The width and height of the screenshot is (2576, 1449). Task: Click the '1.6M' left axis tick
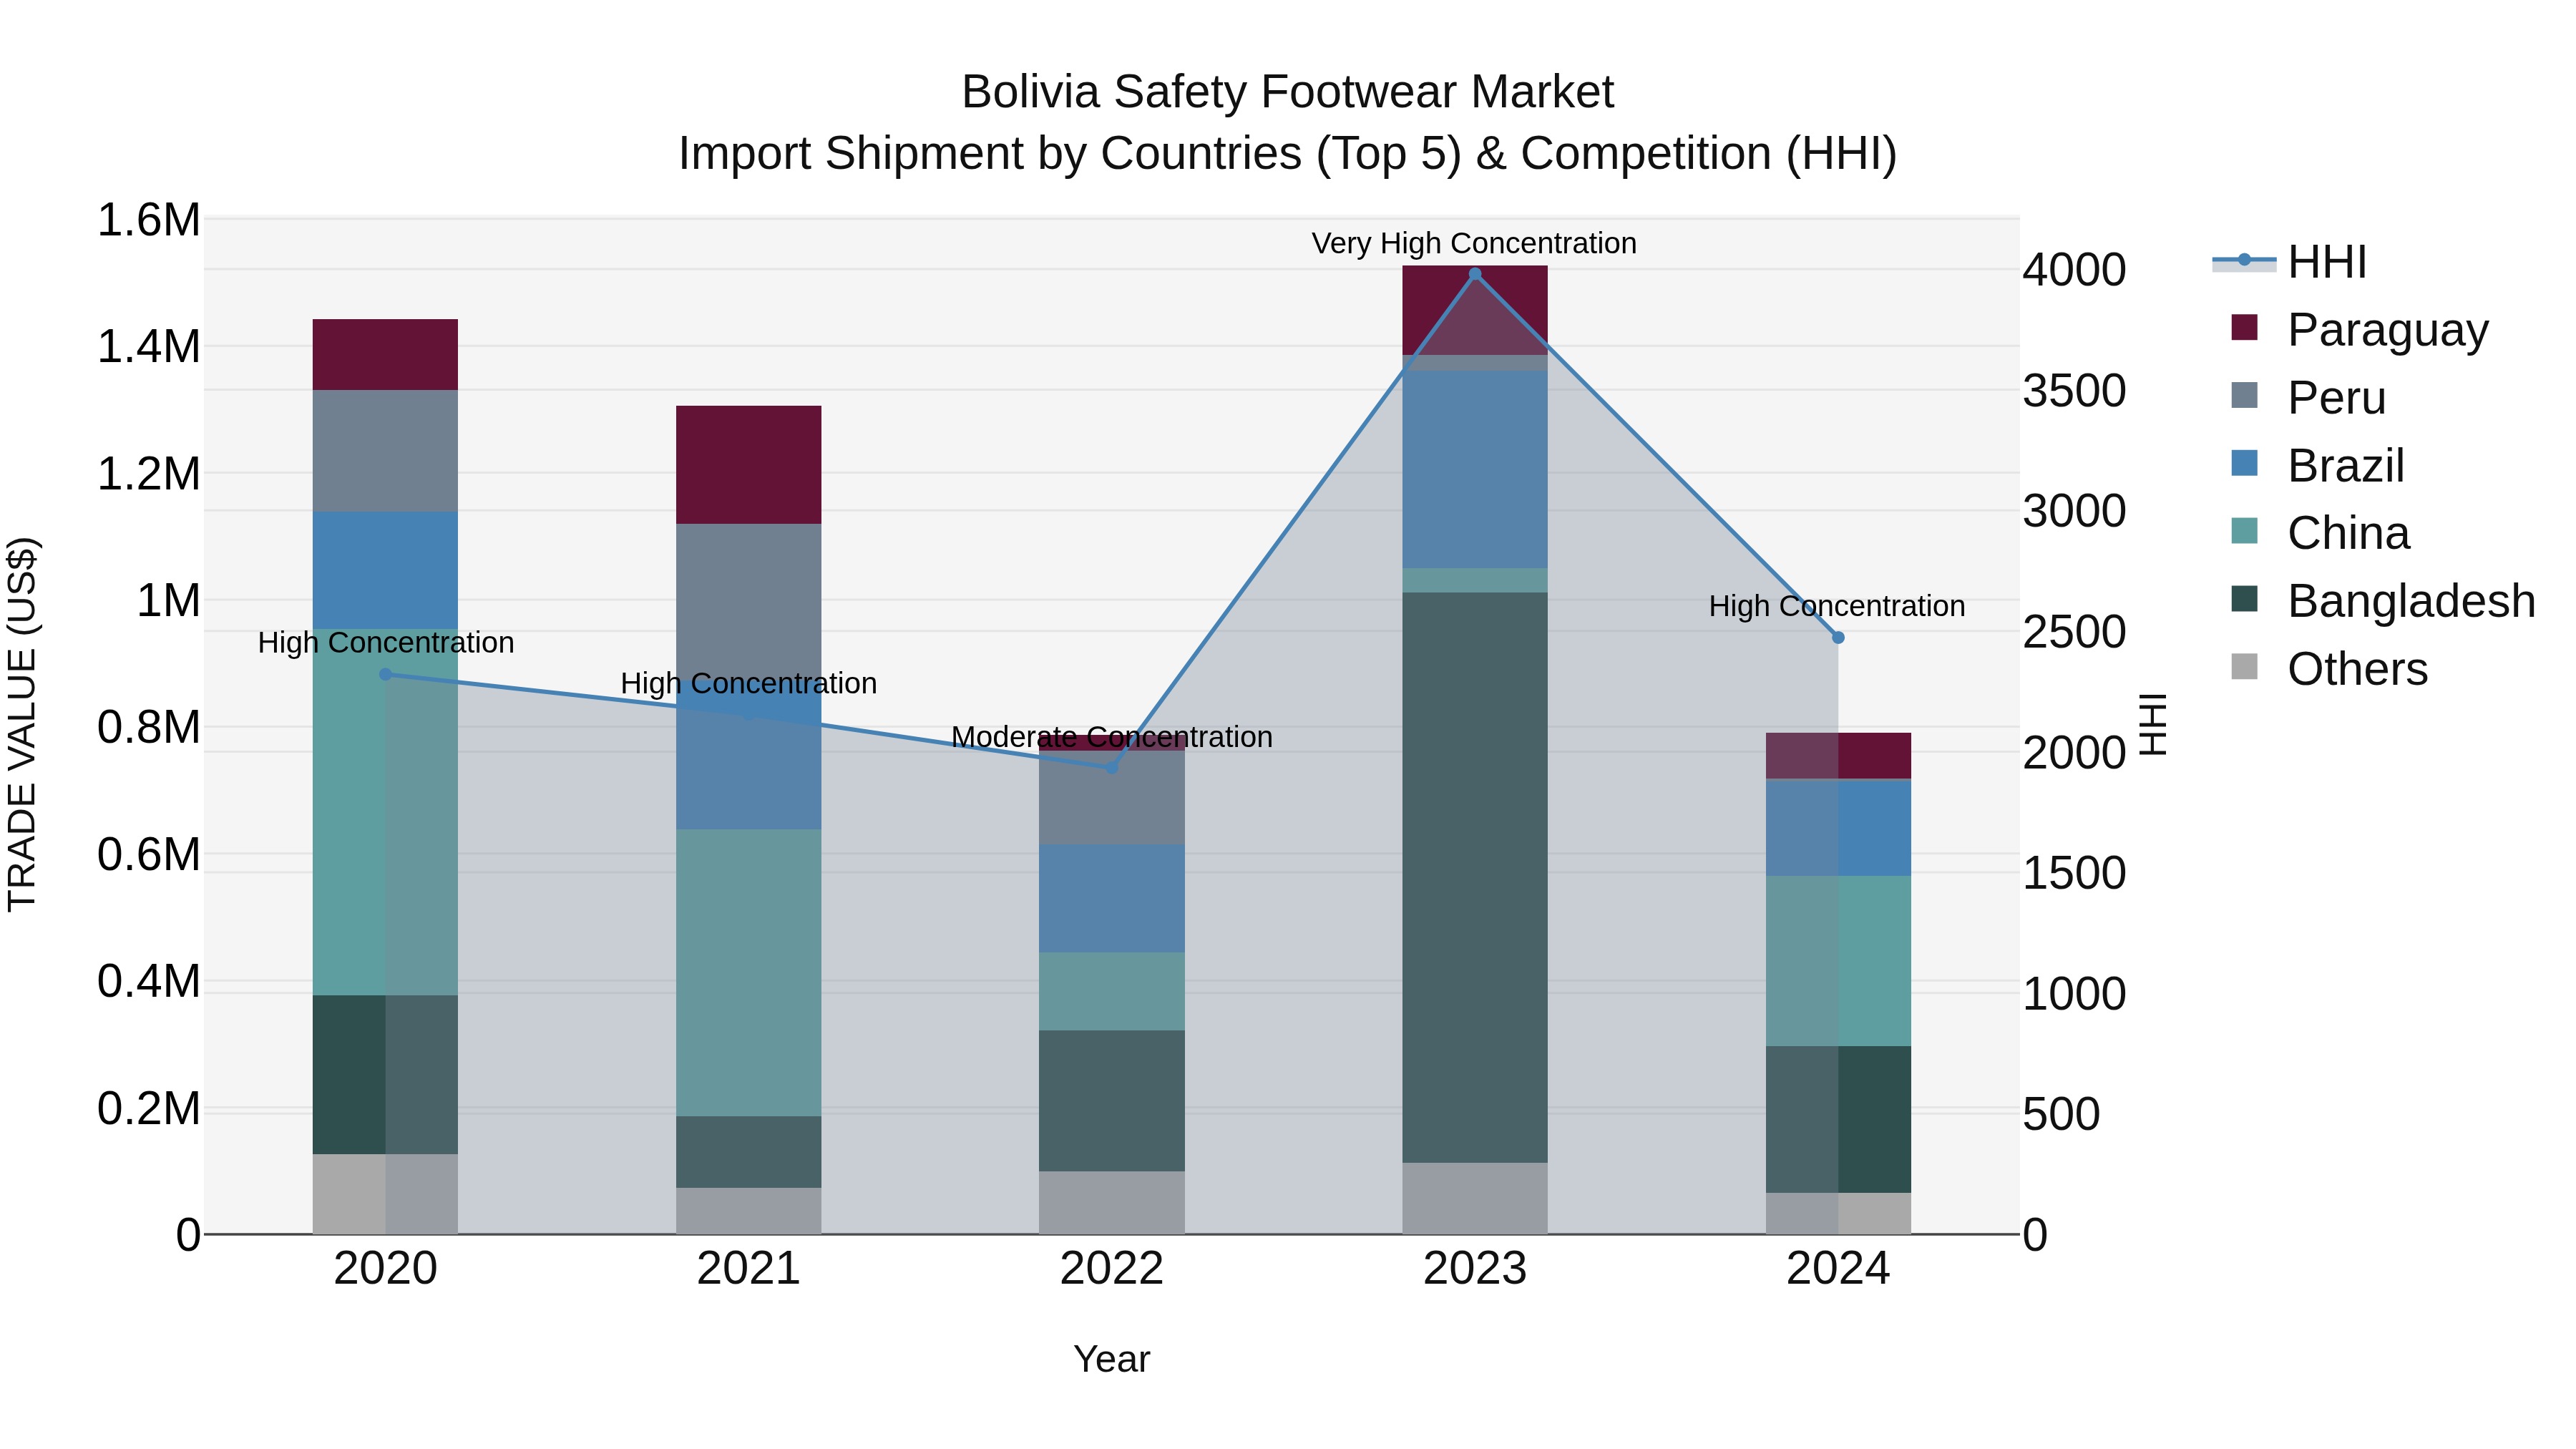[x=149, y=220]
